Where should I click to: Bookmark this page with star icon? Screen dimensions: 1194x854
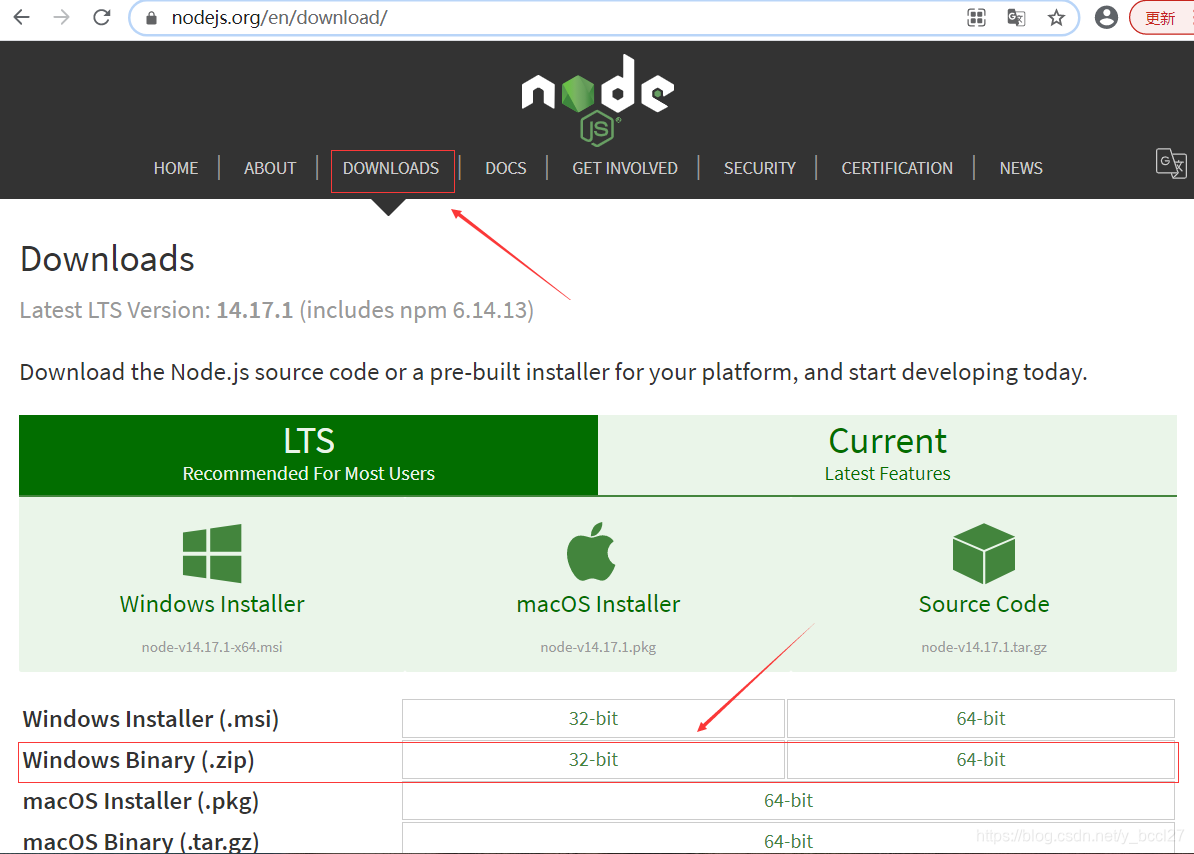(1056, 18)
